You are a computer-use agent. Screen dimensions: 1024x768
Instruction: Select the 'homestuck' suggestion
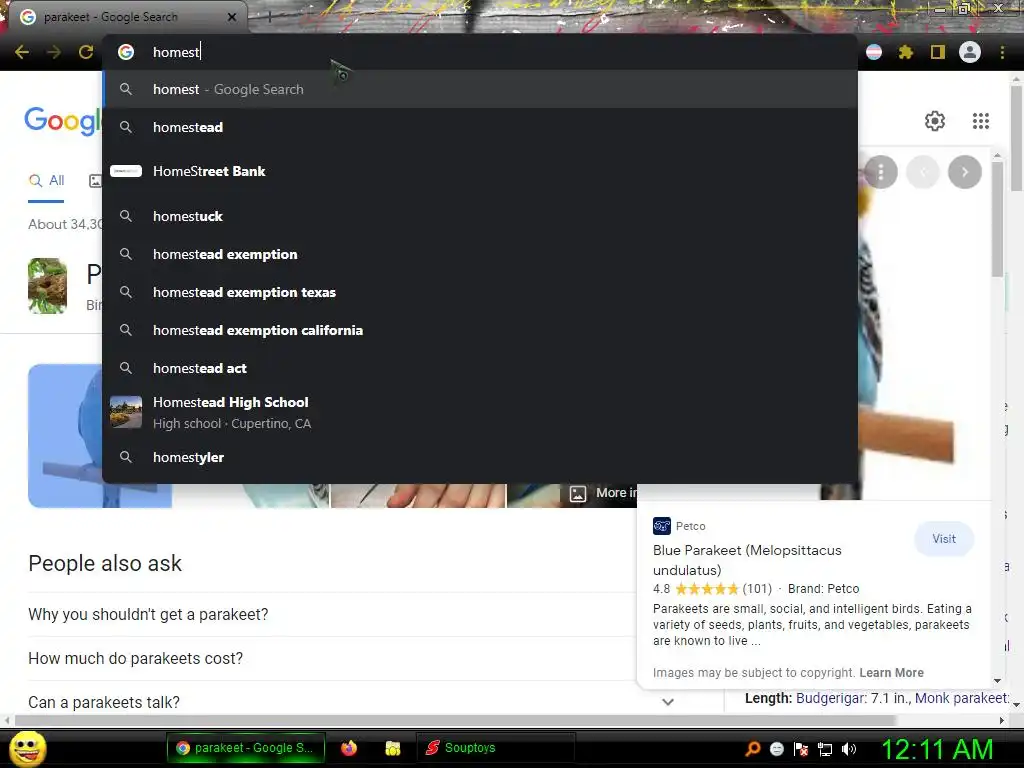pos(480,216)
